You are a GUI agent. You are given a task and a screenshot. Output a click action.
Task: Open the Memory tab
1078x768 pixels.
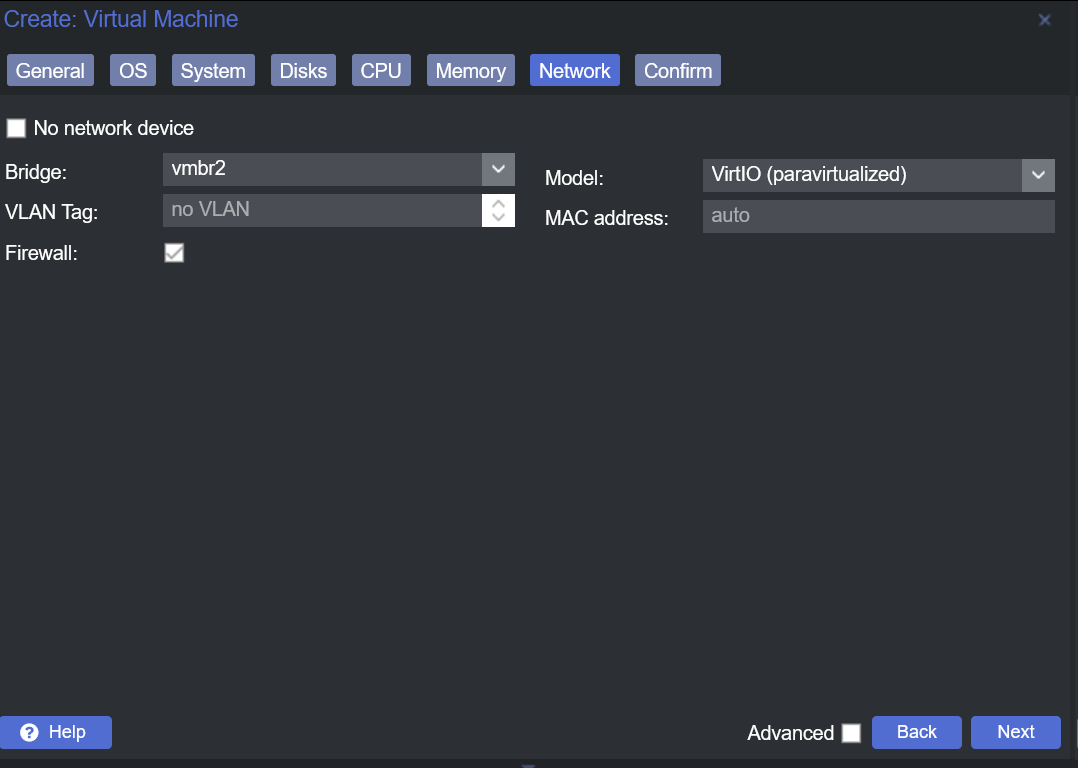tap(470, 71)
